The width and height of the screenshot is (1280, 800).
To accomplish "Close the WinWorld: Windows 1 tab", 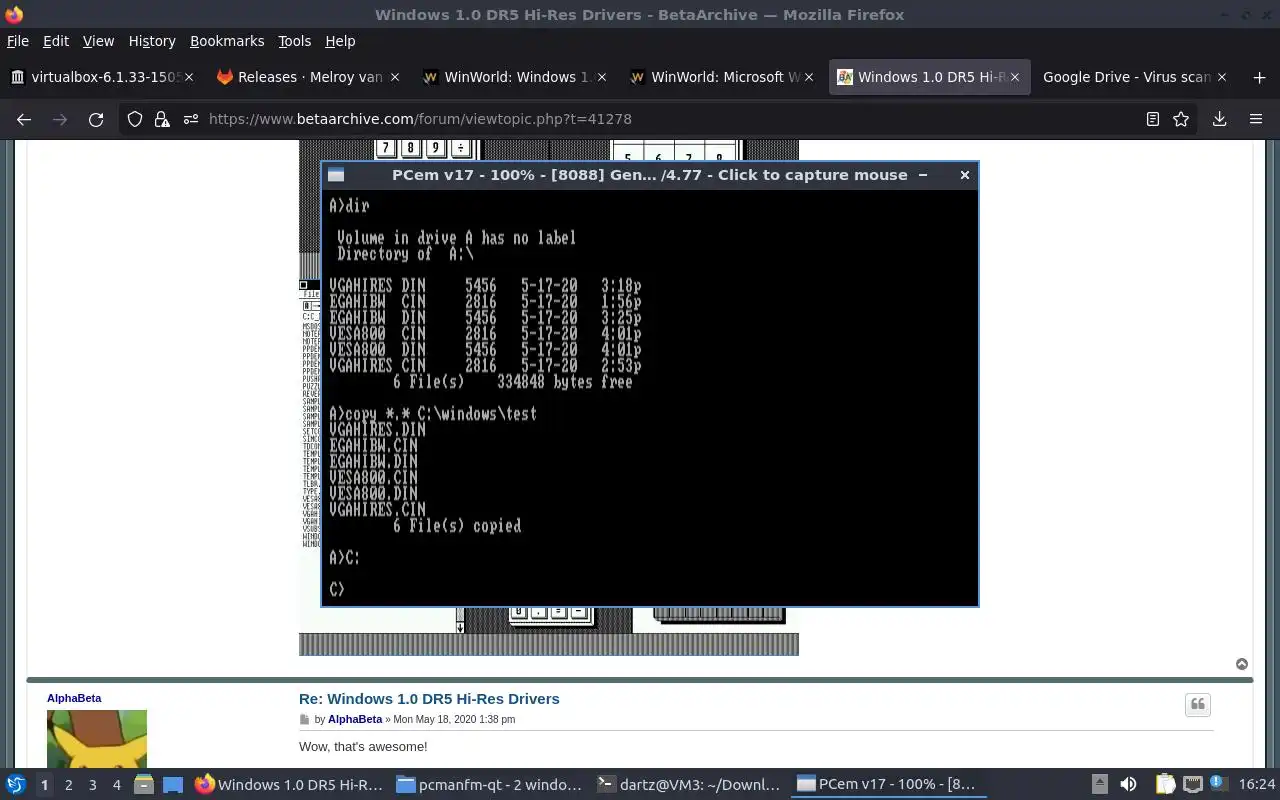I will point(602,77).
